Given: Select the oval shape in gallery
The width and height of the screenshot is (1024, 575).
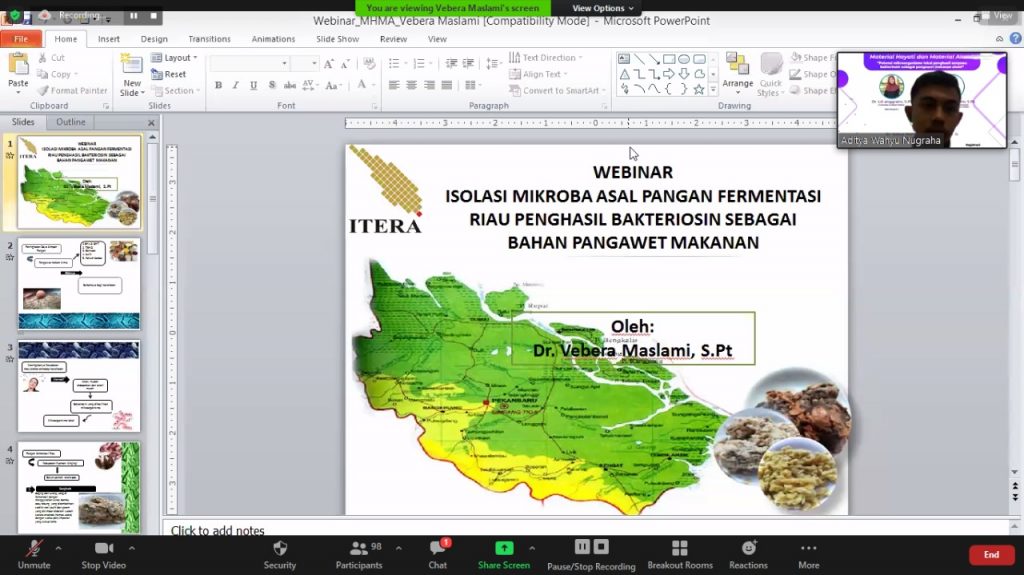Looking at the screenshot, I should click(x=684, y=59).
